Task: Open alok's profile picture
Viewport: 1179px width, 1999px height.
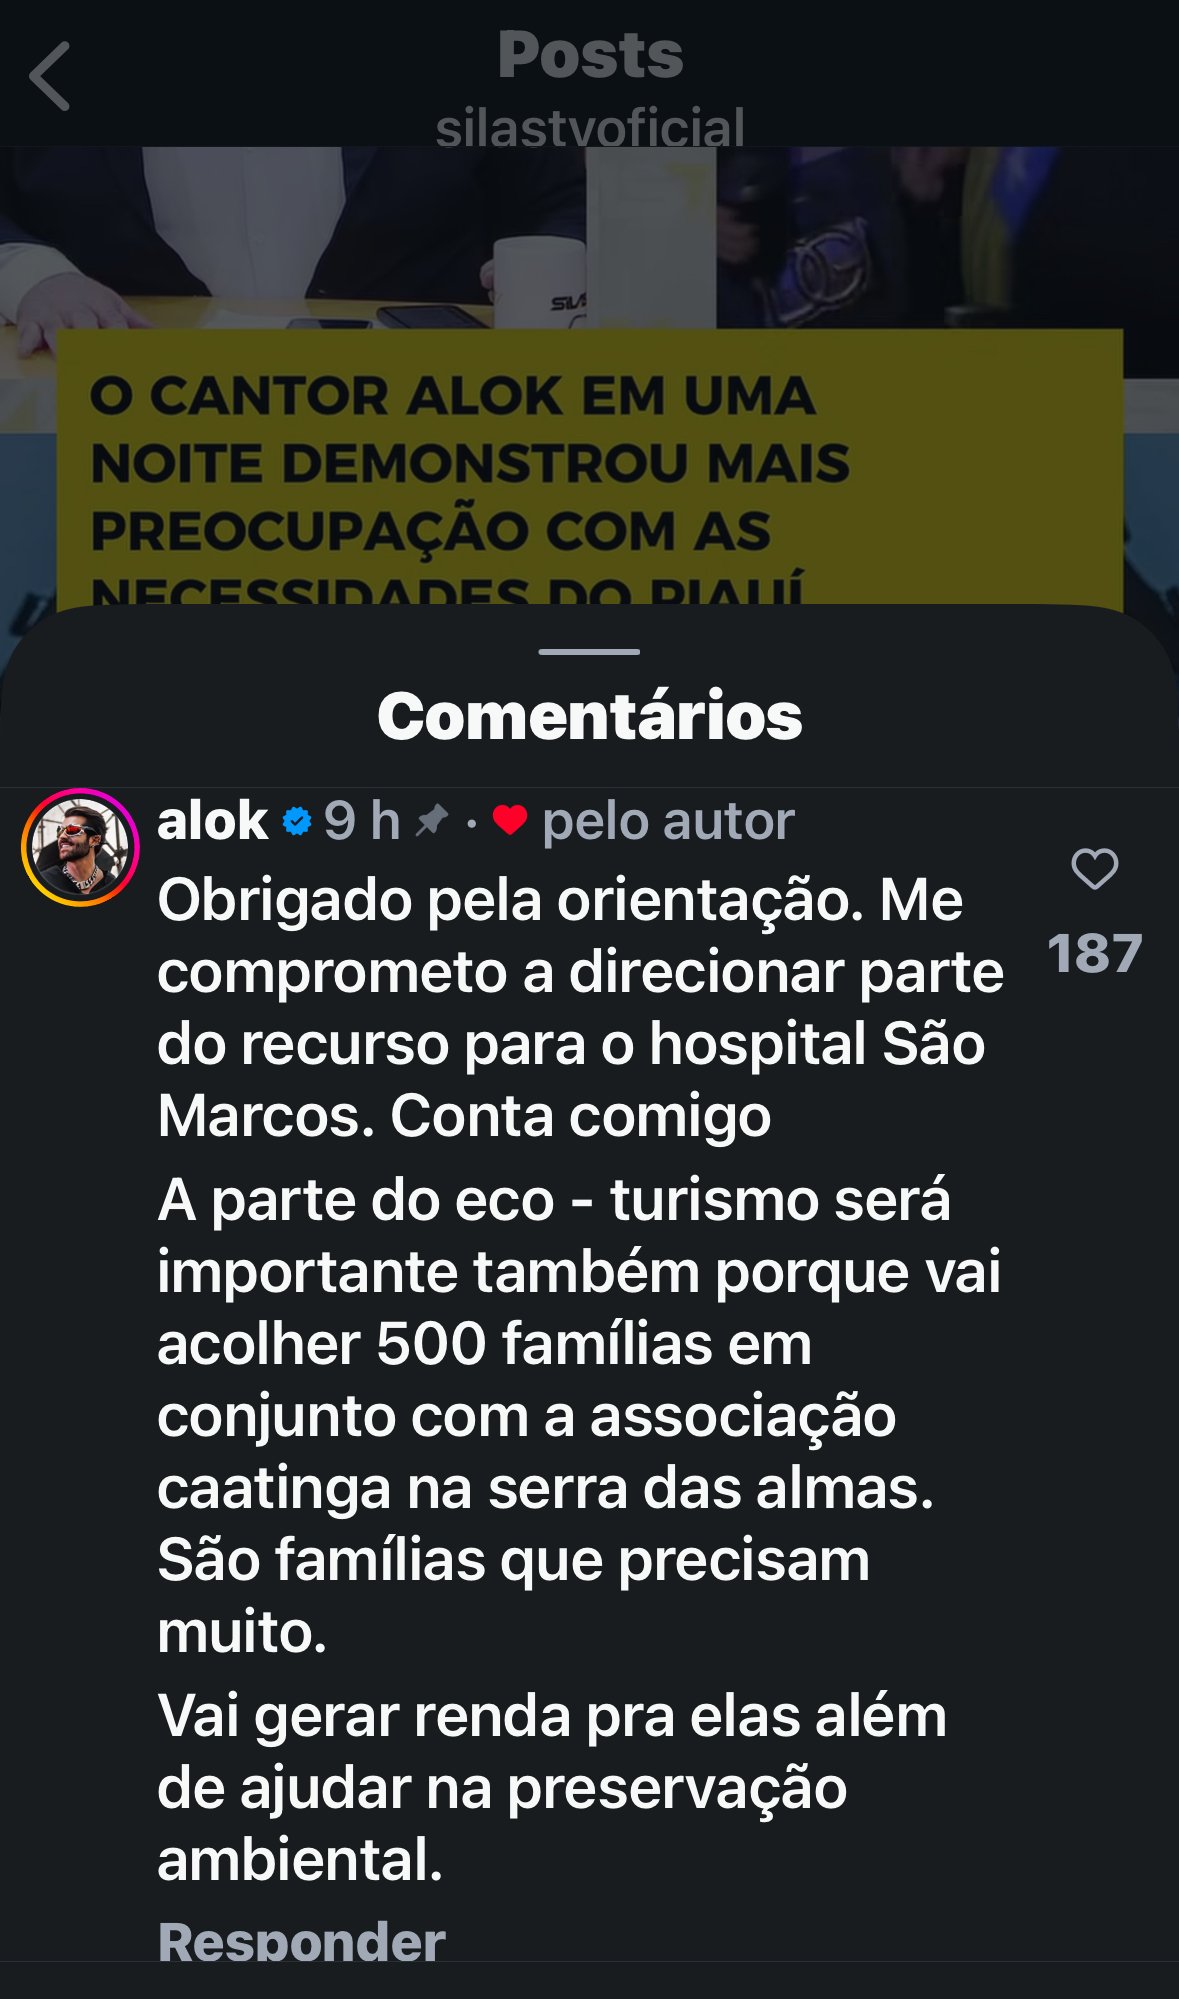Action: click(80, 847)
